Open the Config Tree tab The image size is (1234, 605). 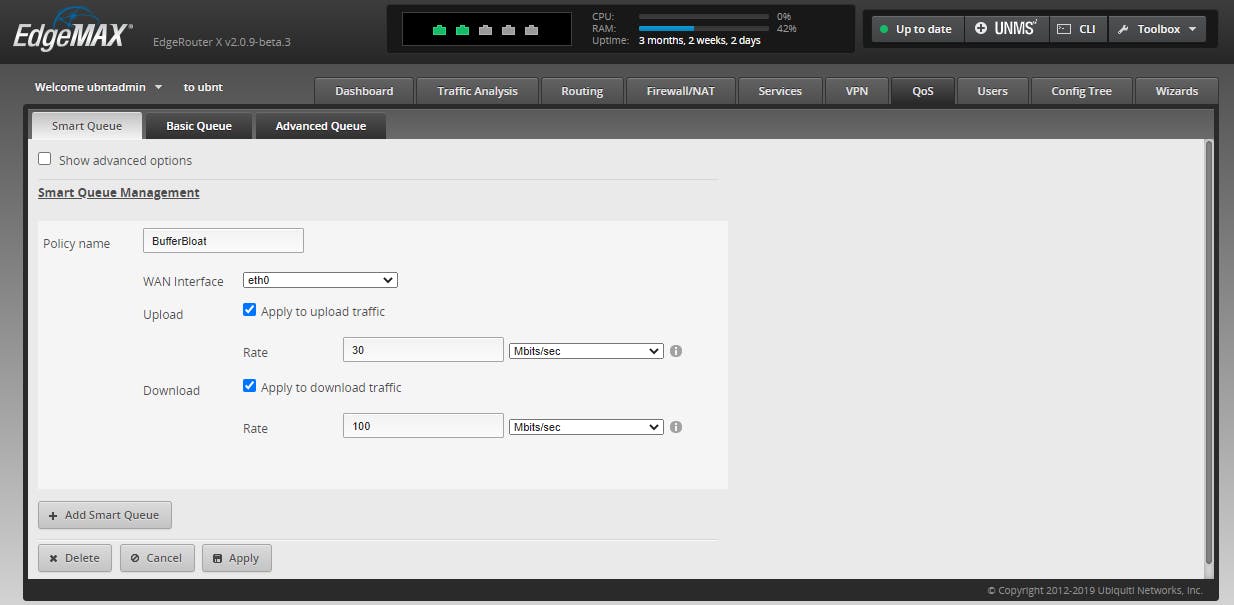1081,91
